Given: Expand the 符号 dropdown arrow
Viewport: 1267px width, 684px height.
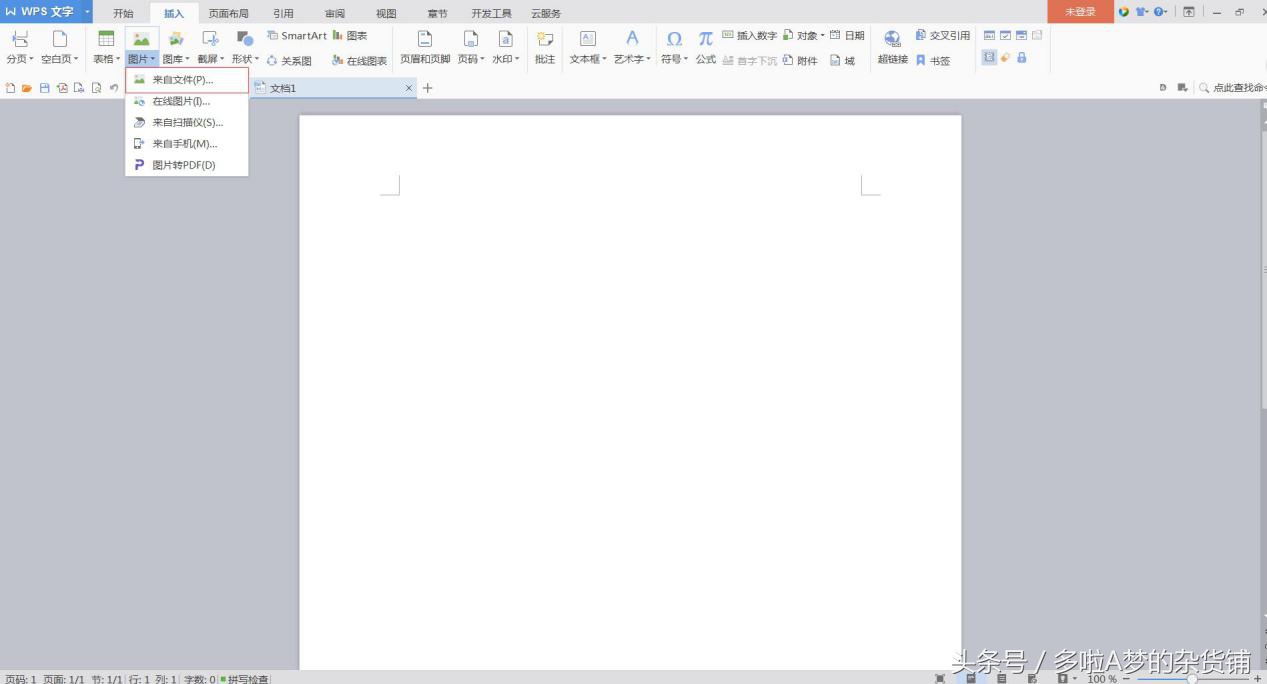Looking at the screenshot, I should point(686,60).
